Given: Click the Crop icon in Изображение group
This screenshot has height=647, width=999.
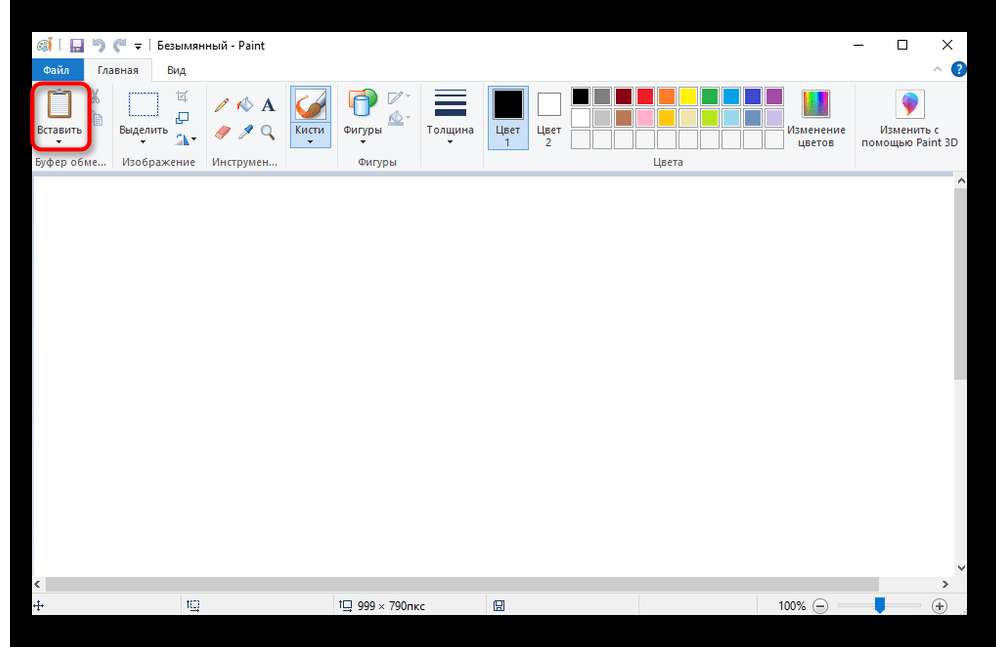Looking at the screenshot, I should [182, 96].
